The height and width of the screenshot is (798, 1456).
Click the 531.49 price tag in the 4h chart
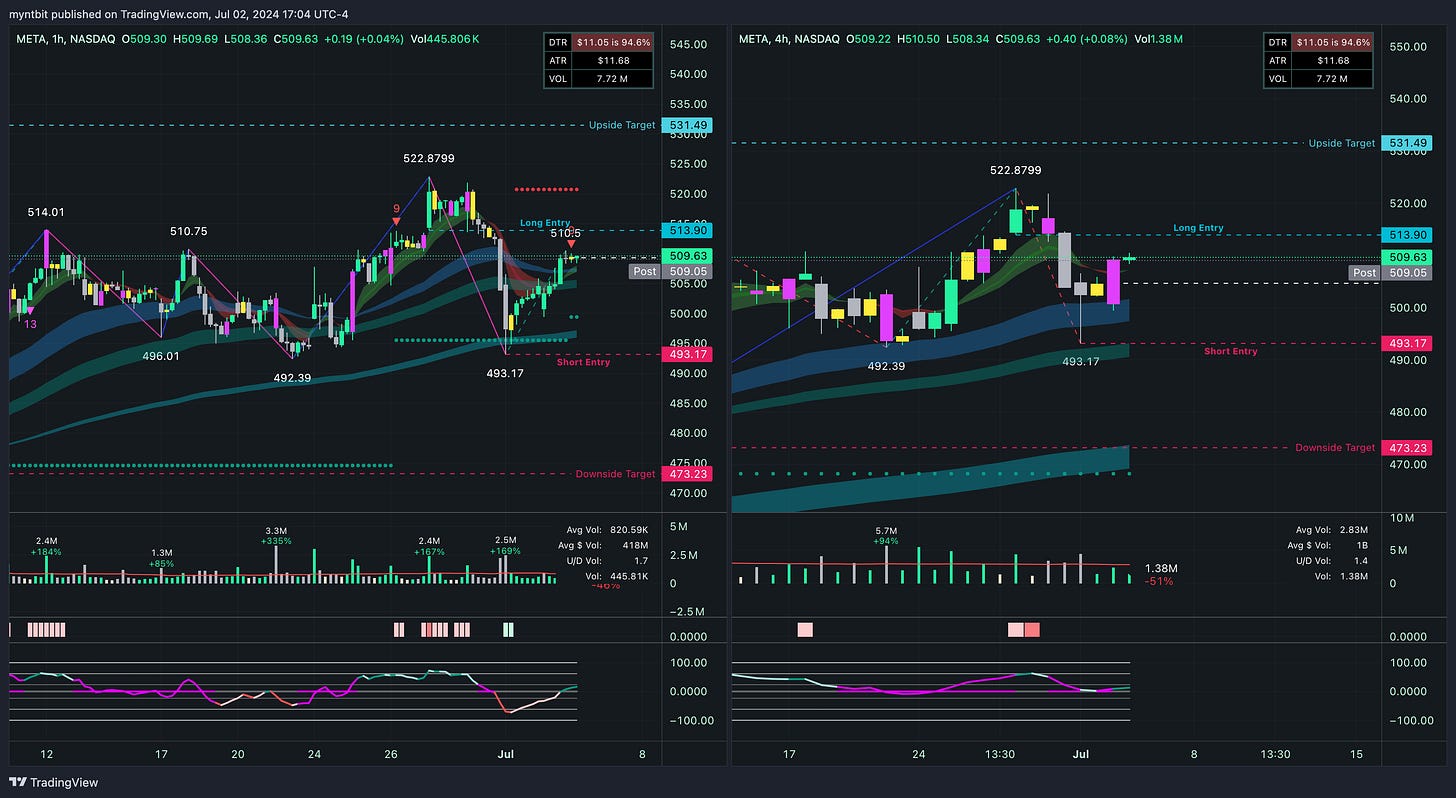pos(1405,143)
